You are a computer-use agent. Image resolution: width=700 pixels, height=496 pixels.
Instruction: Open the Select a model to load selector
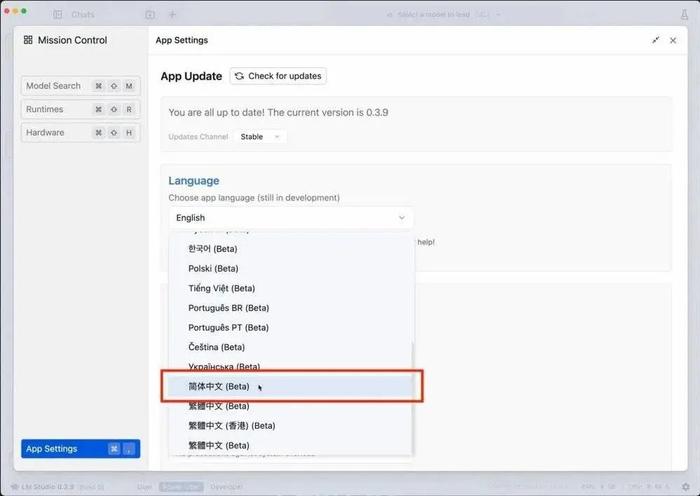click(x=443, y=14)
